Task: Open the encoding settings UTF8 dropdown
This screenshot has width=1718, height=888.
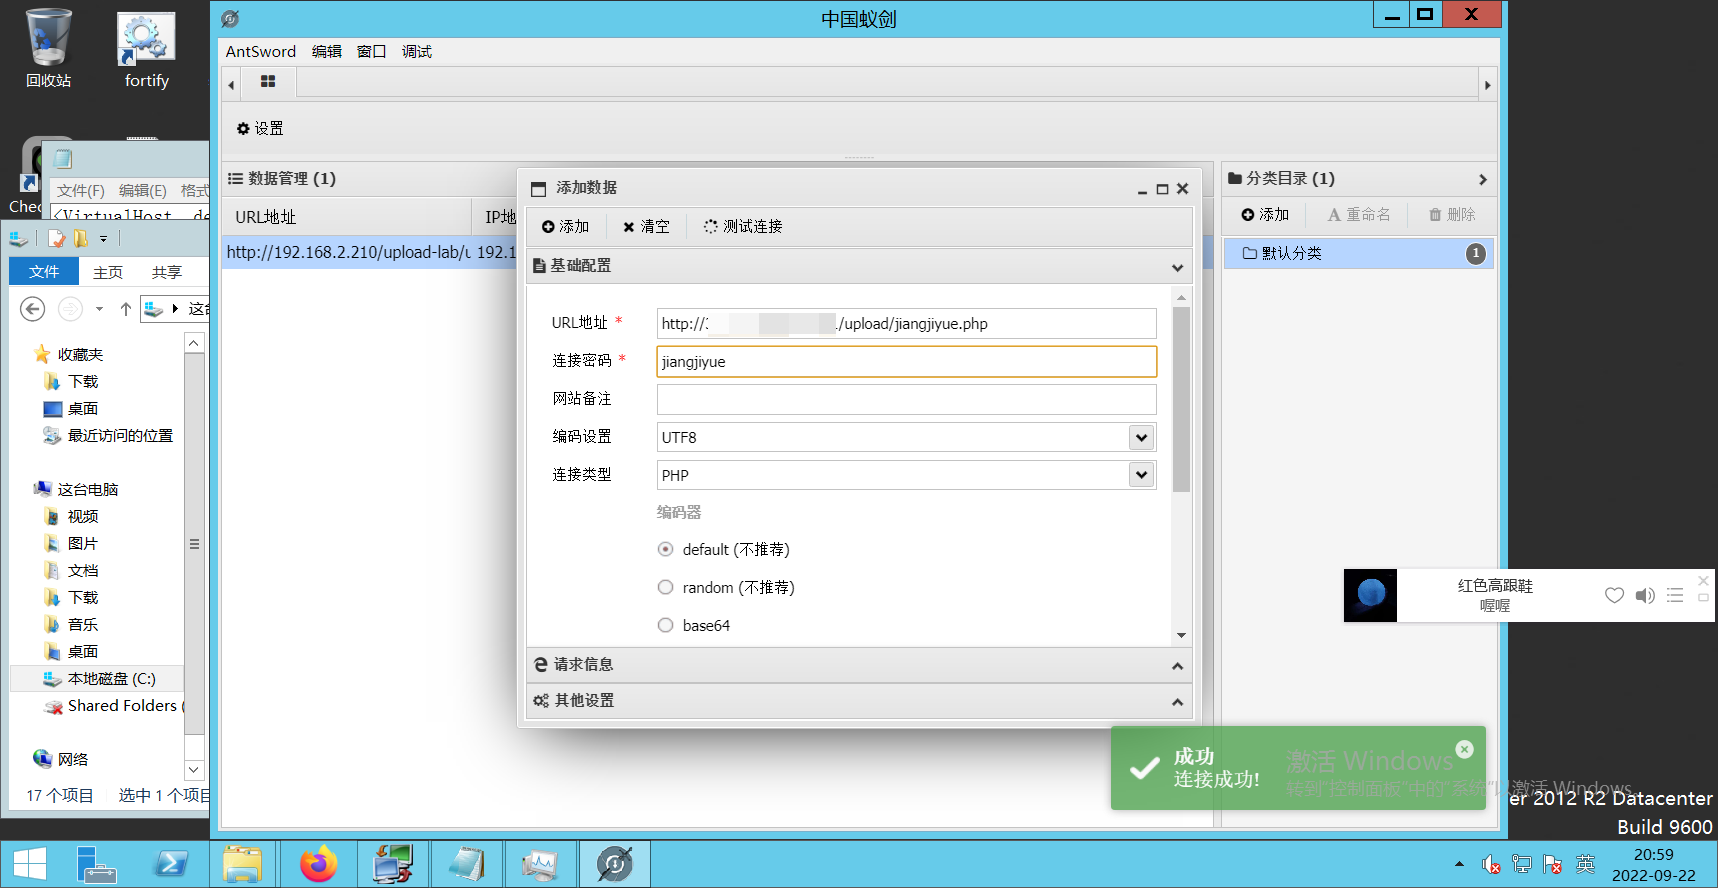Action: pyautogui.click(x=1141, y=437)
